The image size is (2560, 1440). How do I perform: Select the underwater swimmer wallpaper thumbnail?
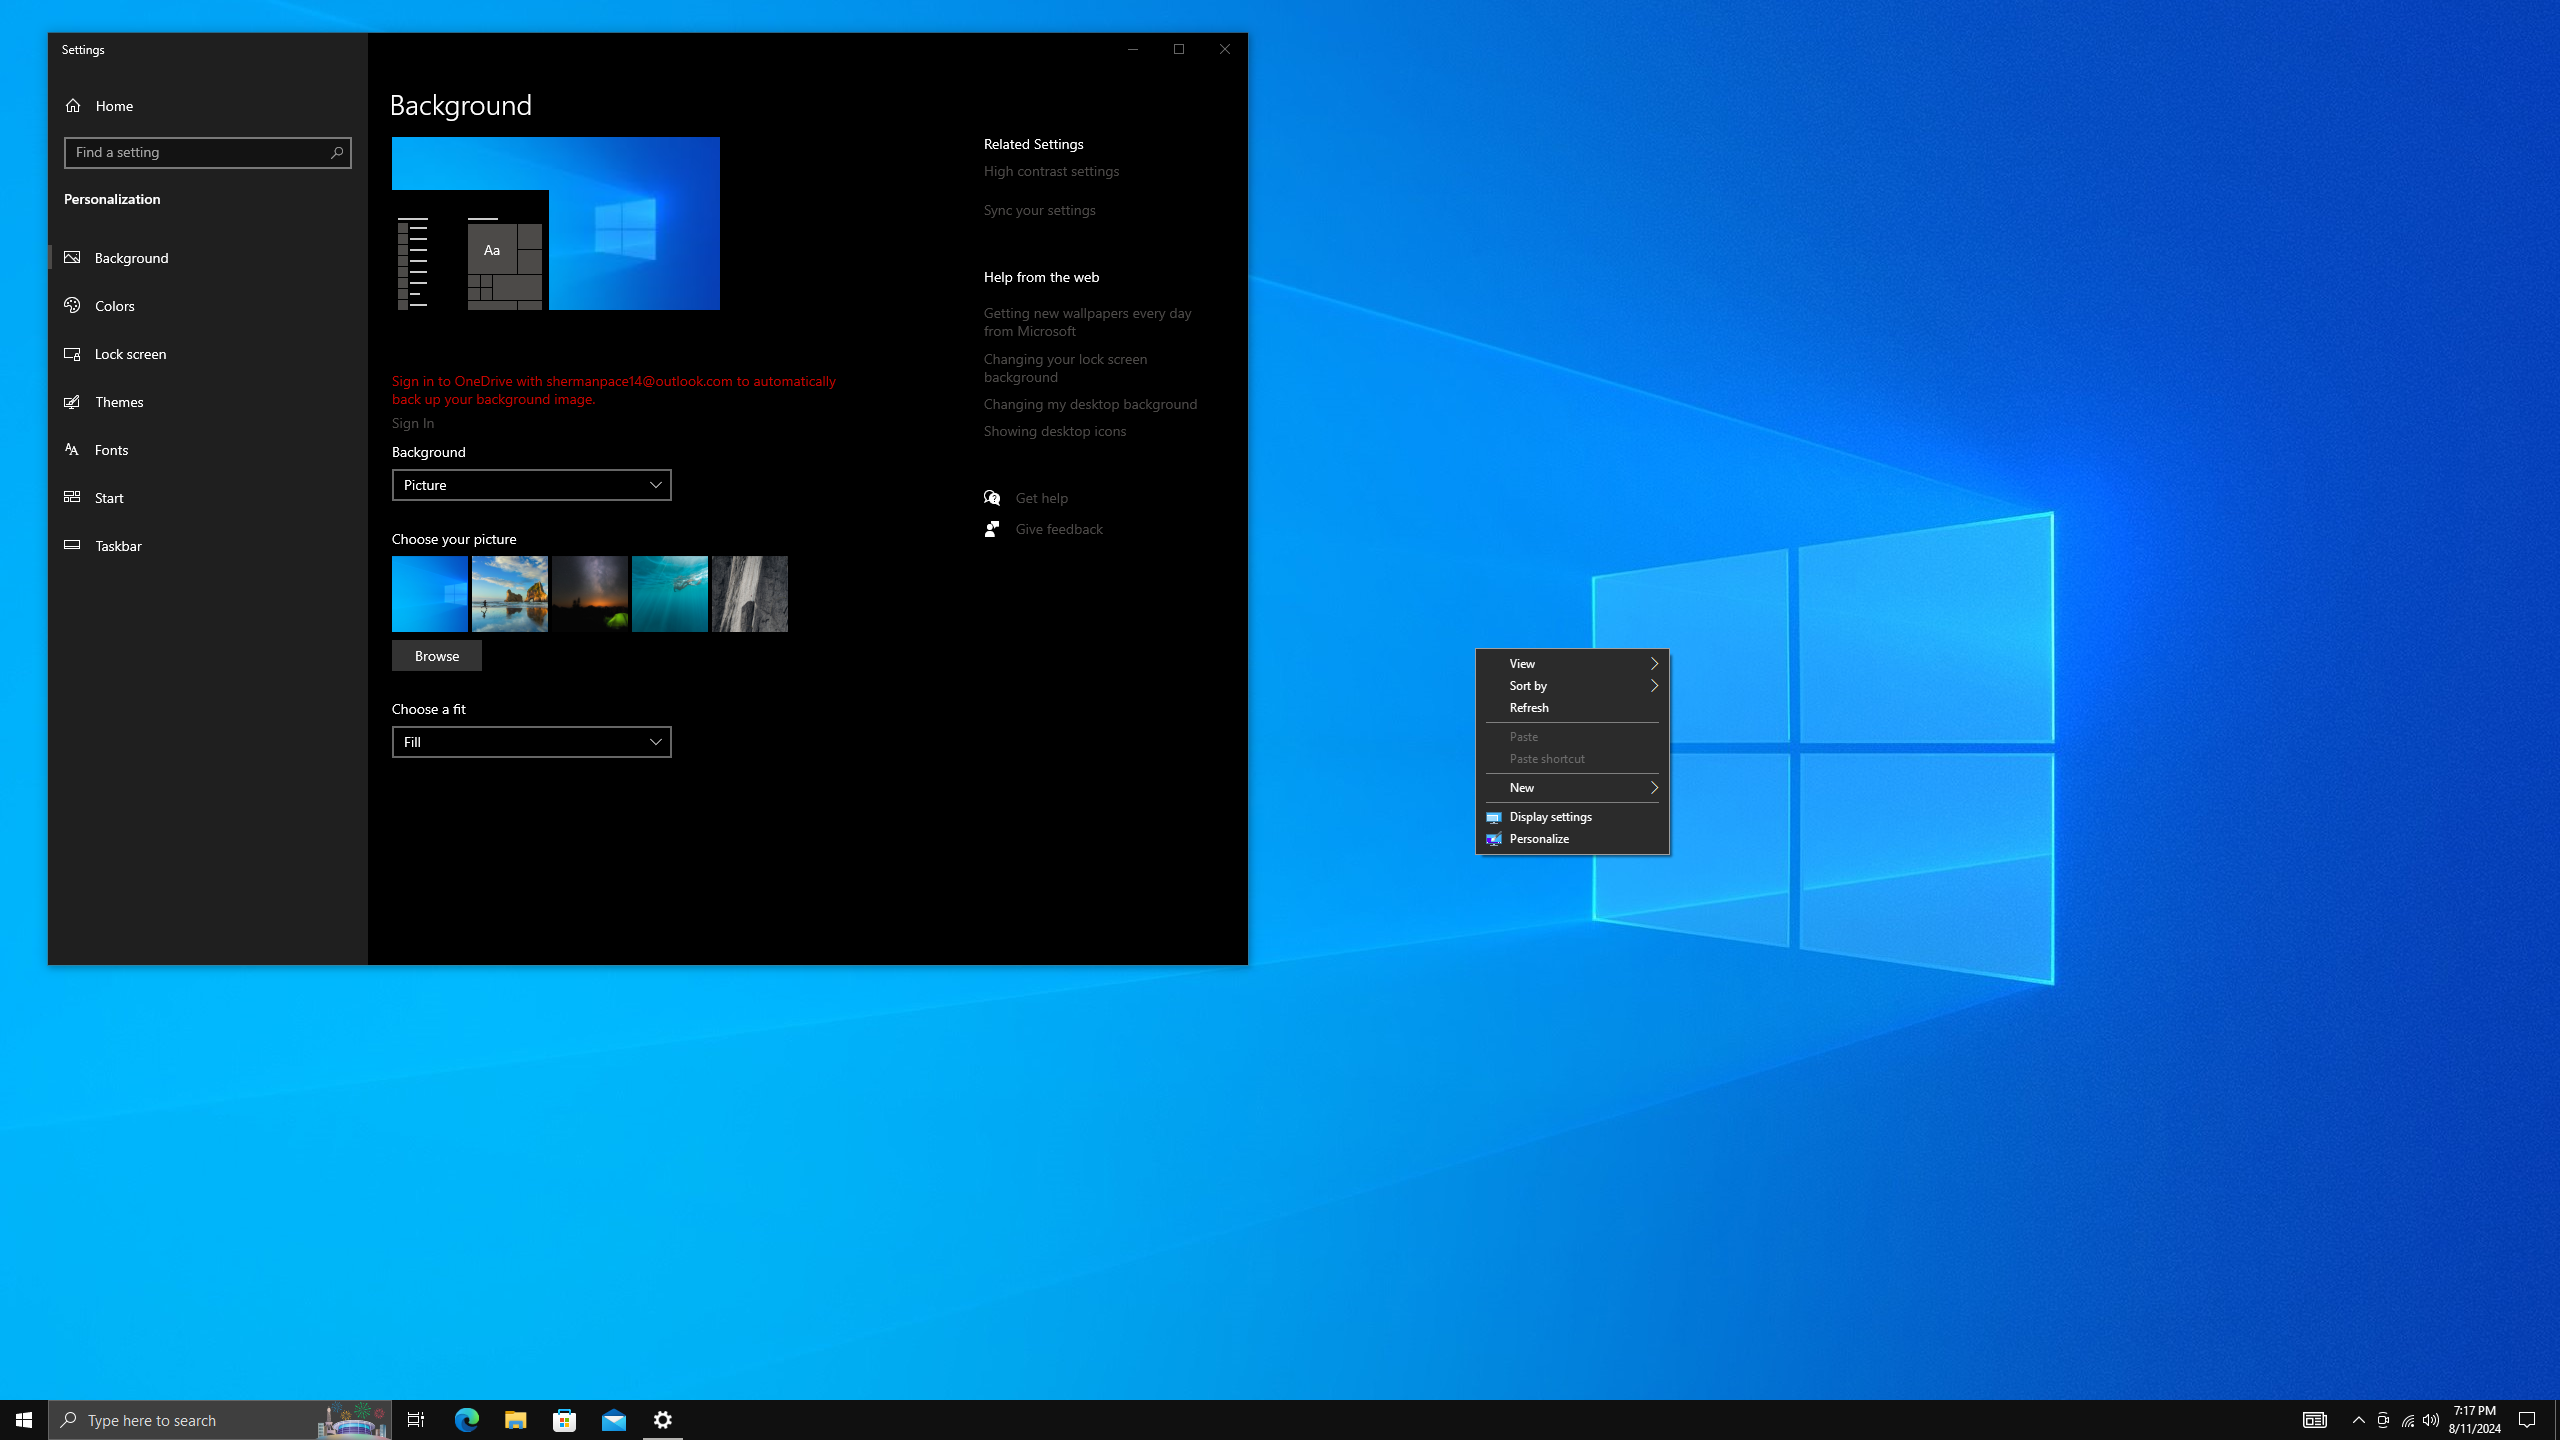click(669, 594)
